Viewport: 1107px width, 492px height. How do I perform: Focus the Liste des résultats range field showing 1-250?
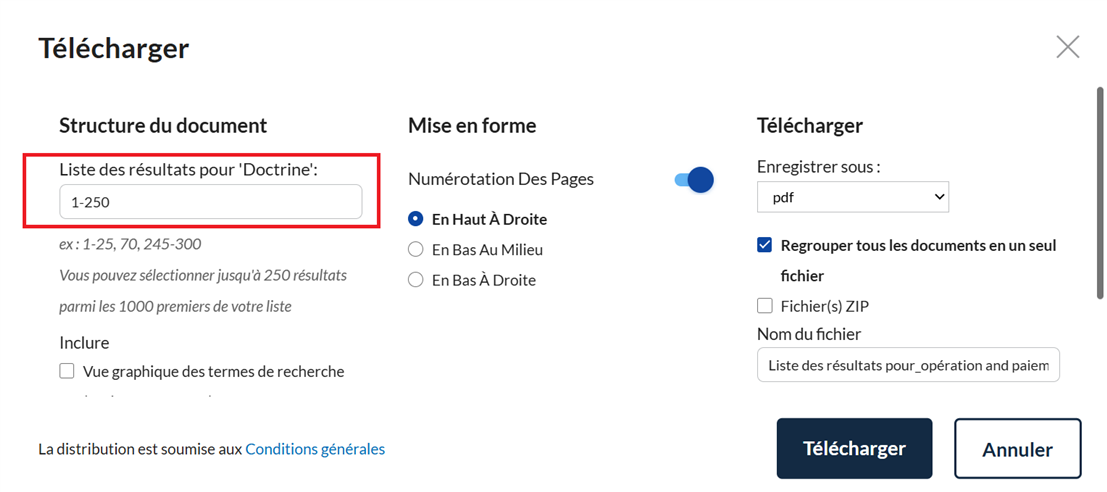210,202
